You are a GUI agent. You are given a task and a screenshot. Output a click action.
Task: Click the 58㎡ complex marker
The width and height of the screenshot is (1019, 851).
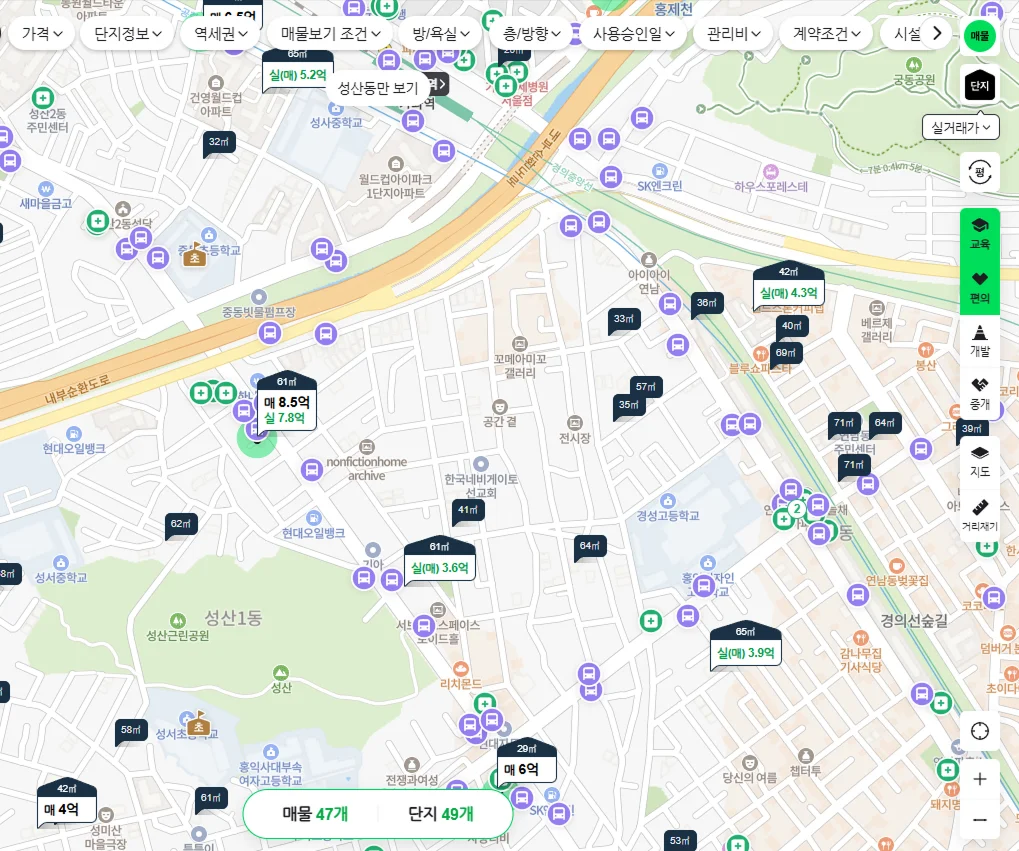(131, 730)
